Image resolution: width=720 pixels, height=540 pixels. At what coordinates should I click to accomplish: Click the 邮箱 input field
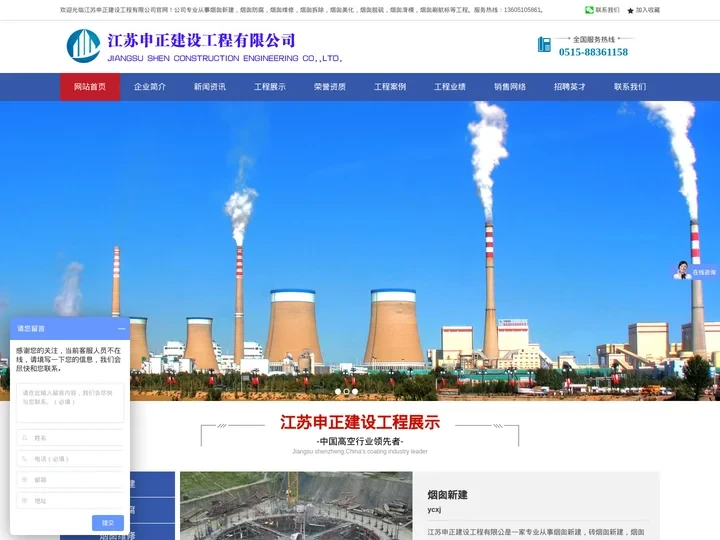[x=70, y=479]
